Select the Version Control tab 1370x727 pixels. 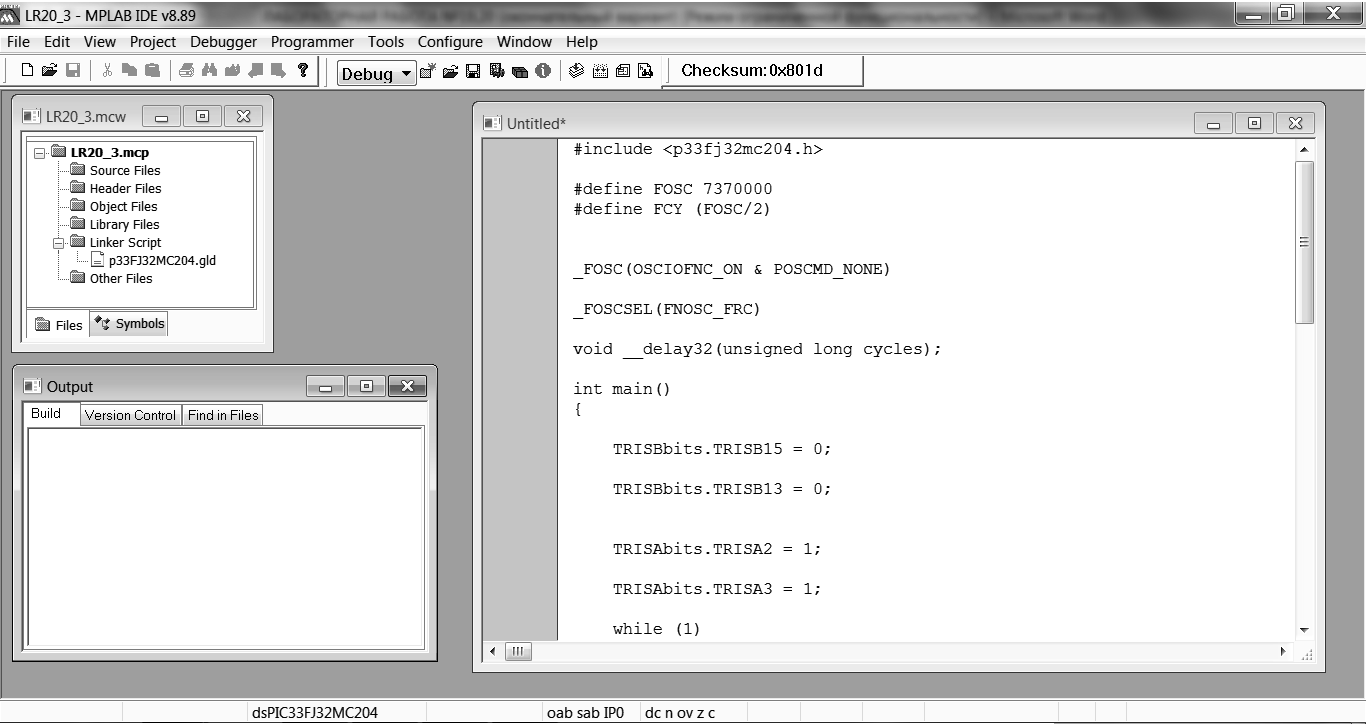(130, 415)
